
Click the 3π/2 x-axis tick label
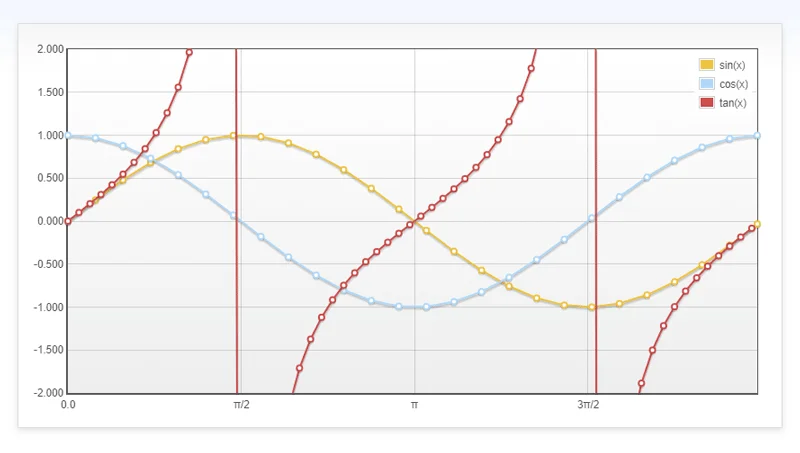click(588, 405)
